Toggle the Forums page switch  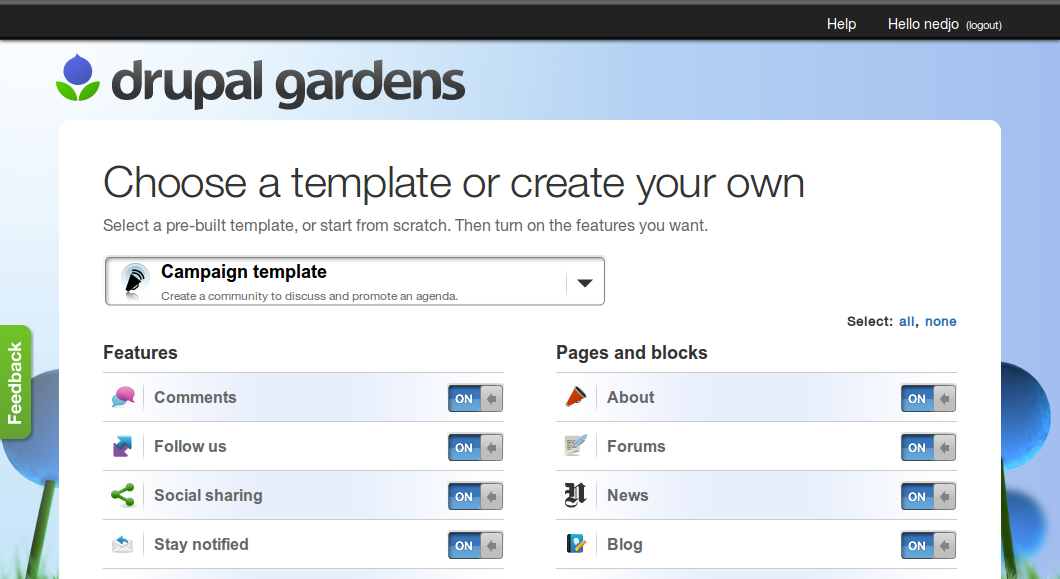pyautogui.click(x=928, y=447)
